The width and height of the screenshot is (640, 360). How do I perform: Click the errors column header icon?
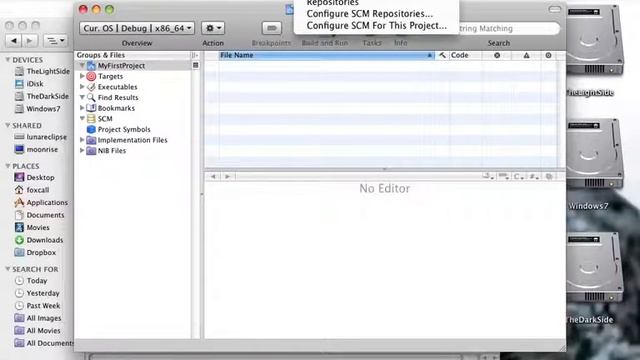tap(497, 55)
